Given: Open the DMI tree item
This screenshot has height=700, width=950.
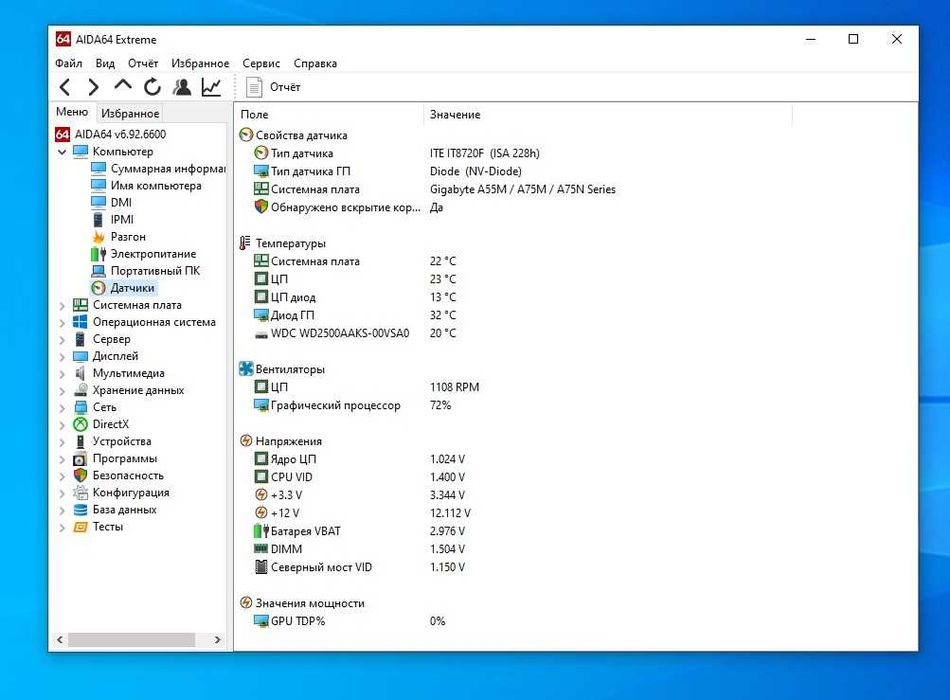Looking at the screenshot, I should tap(111, 202).
